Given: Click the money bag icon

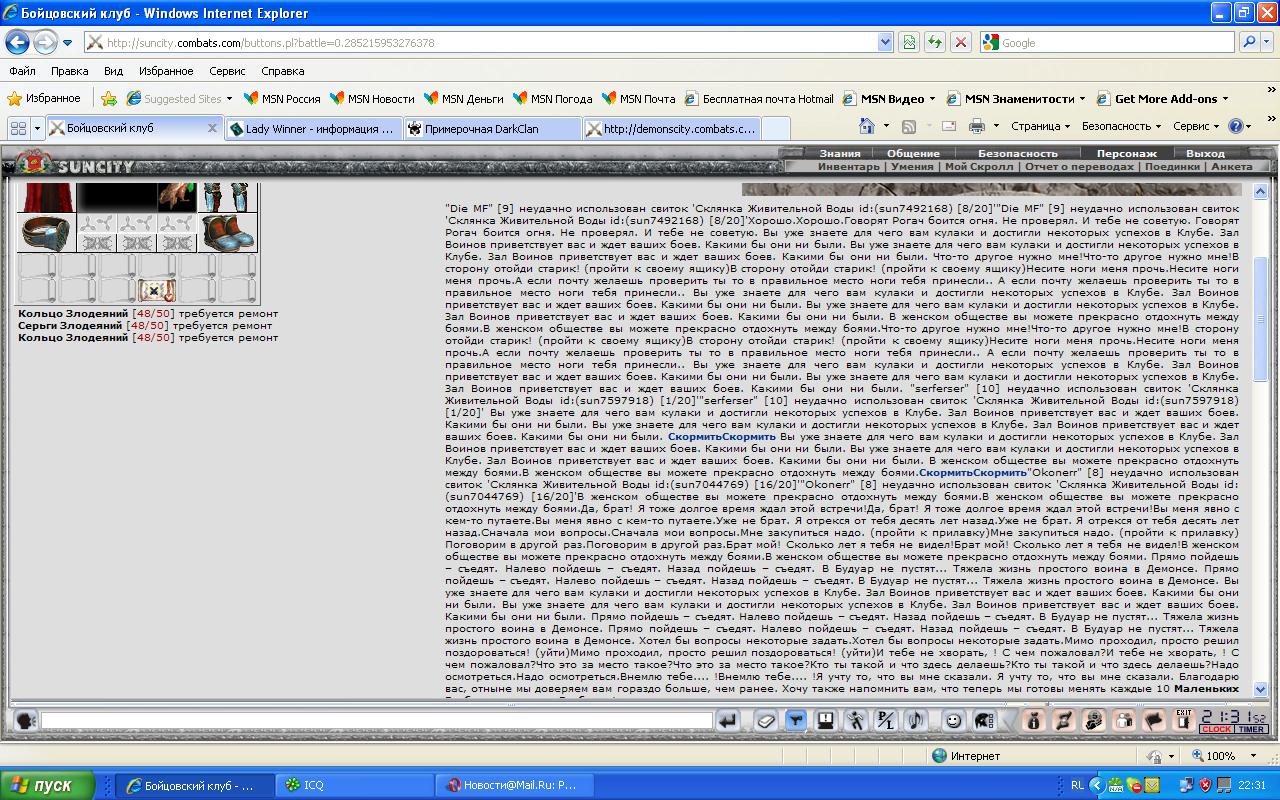Looking at the screenshot, I should click(x=1034, y=720).
